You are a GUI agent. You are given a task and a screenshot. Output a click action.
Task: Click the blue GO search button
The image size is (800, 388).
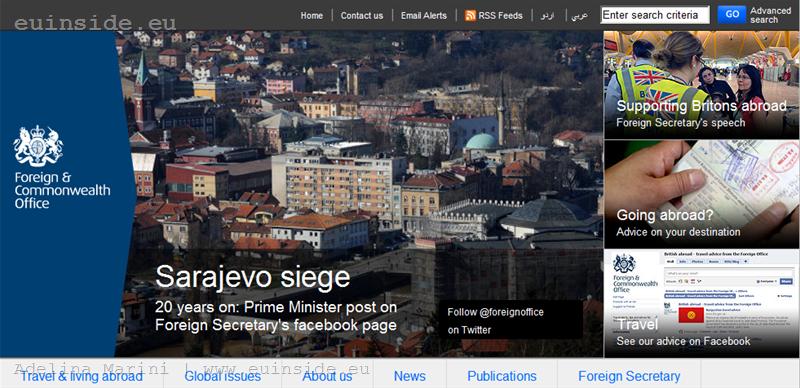click(732, 14)
